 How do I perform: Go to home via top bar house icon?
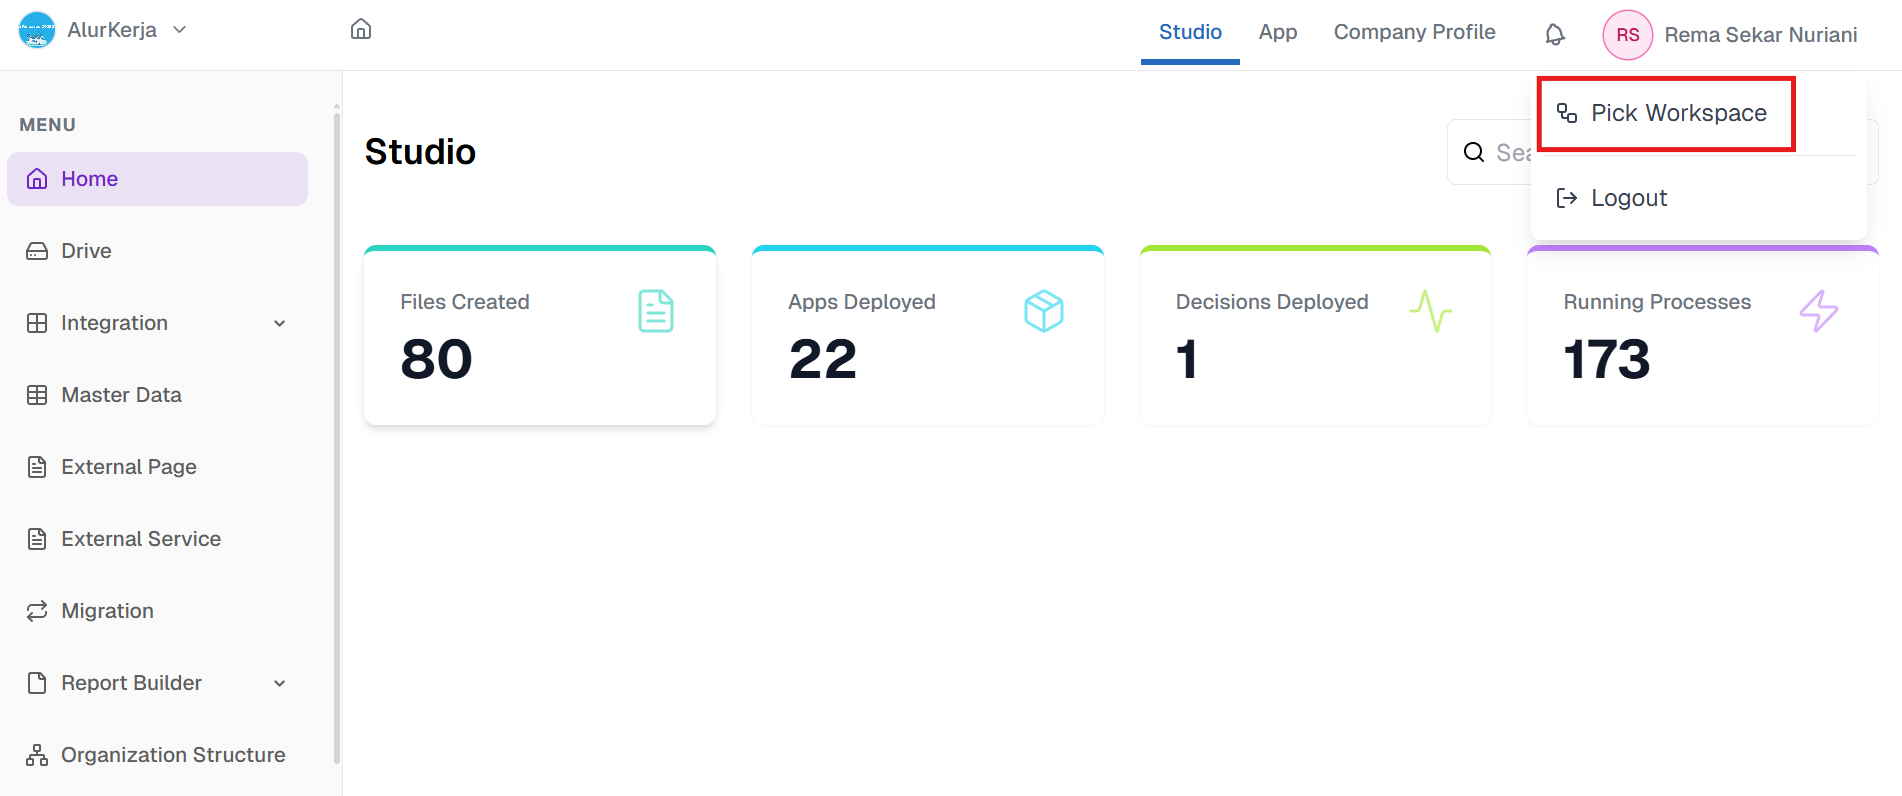coord(361,29)
